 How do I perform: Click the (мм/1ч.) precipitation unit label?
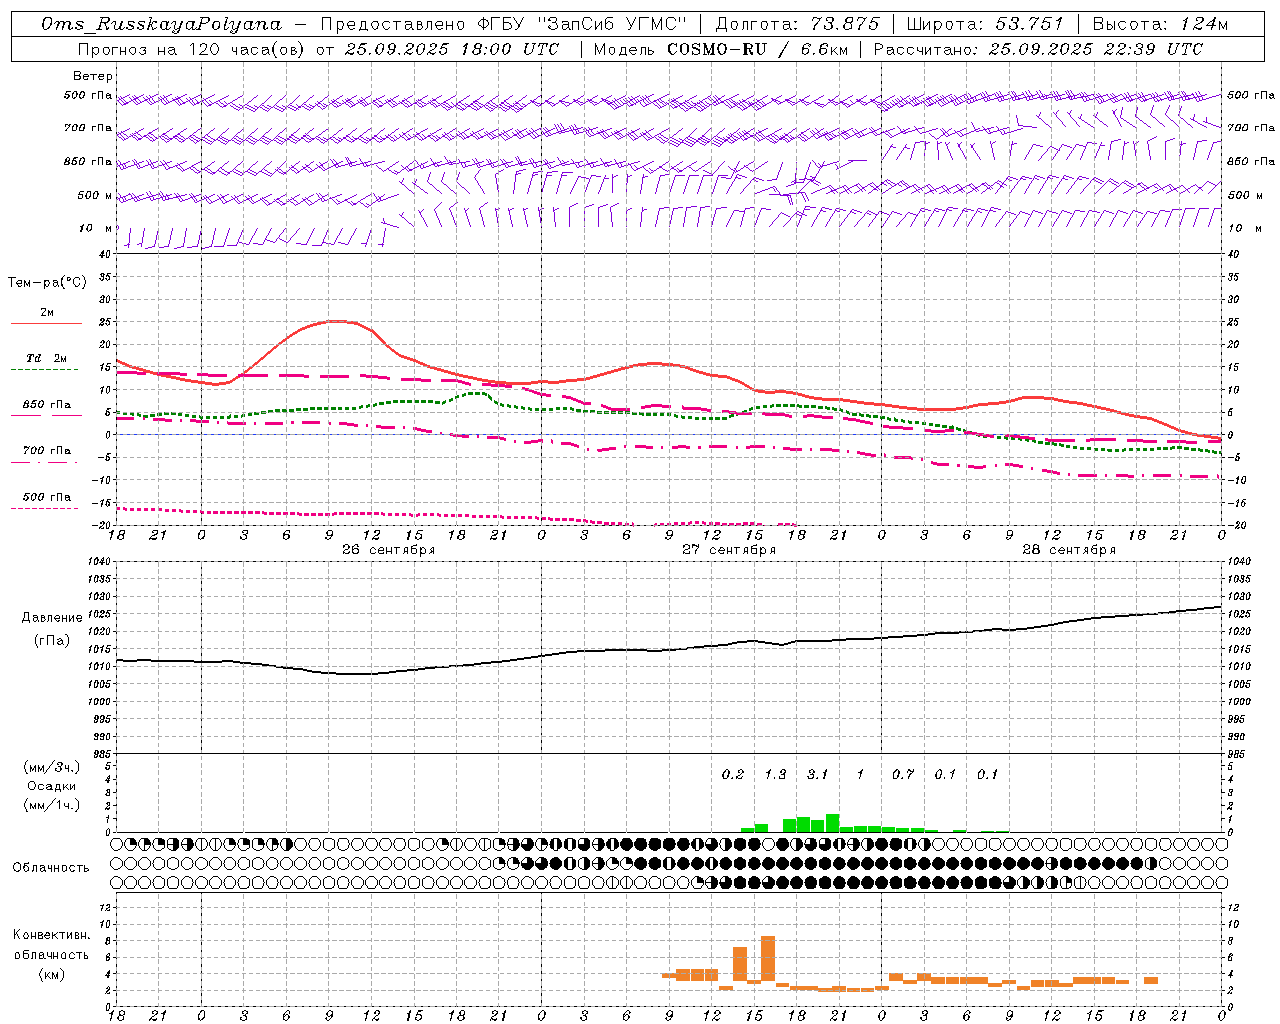52,805
